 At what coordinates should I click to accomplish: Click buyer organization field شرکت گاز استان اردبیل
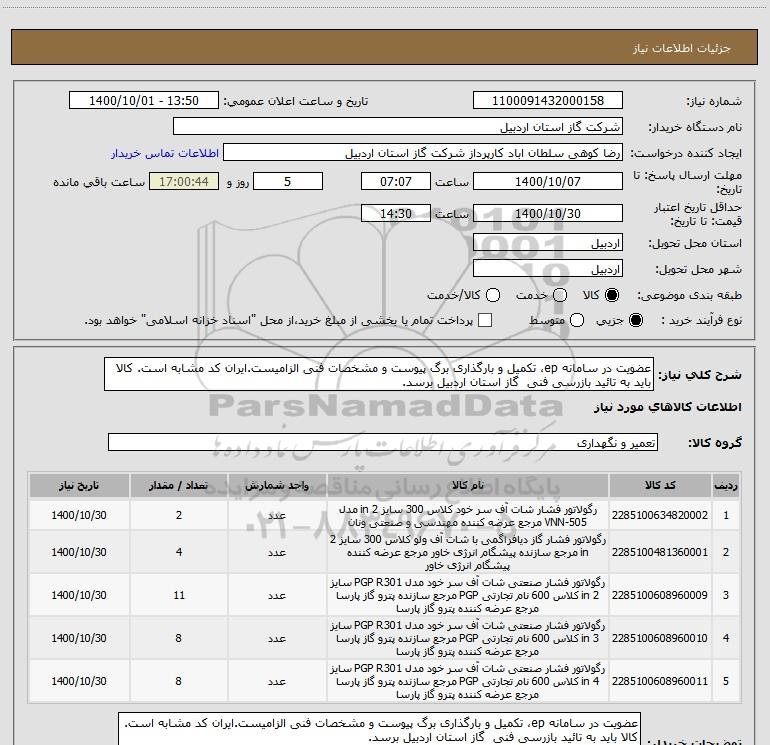[398, 127]
